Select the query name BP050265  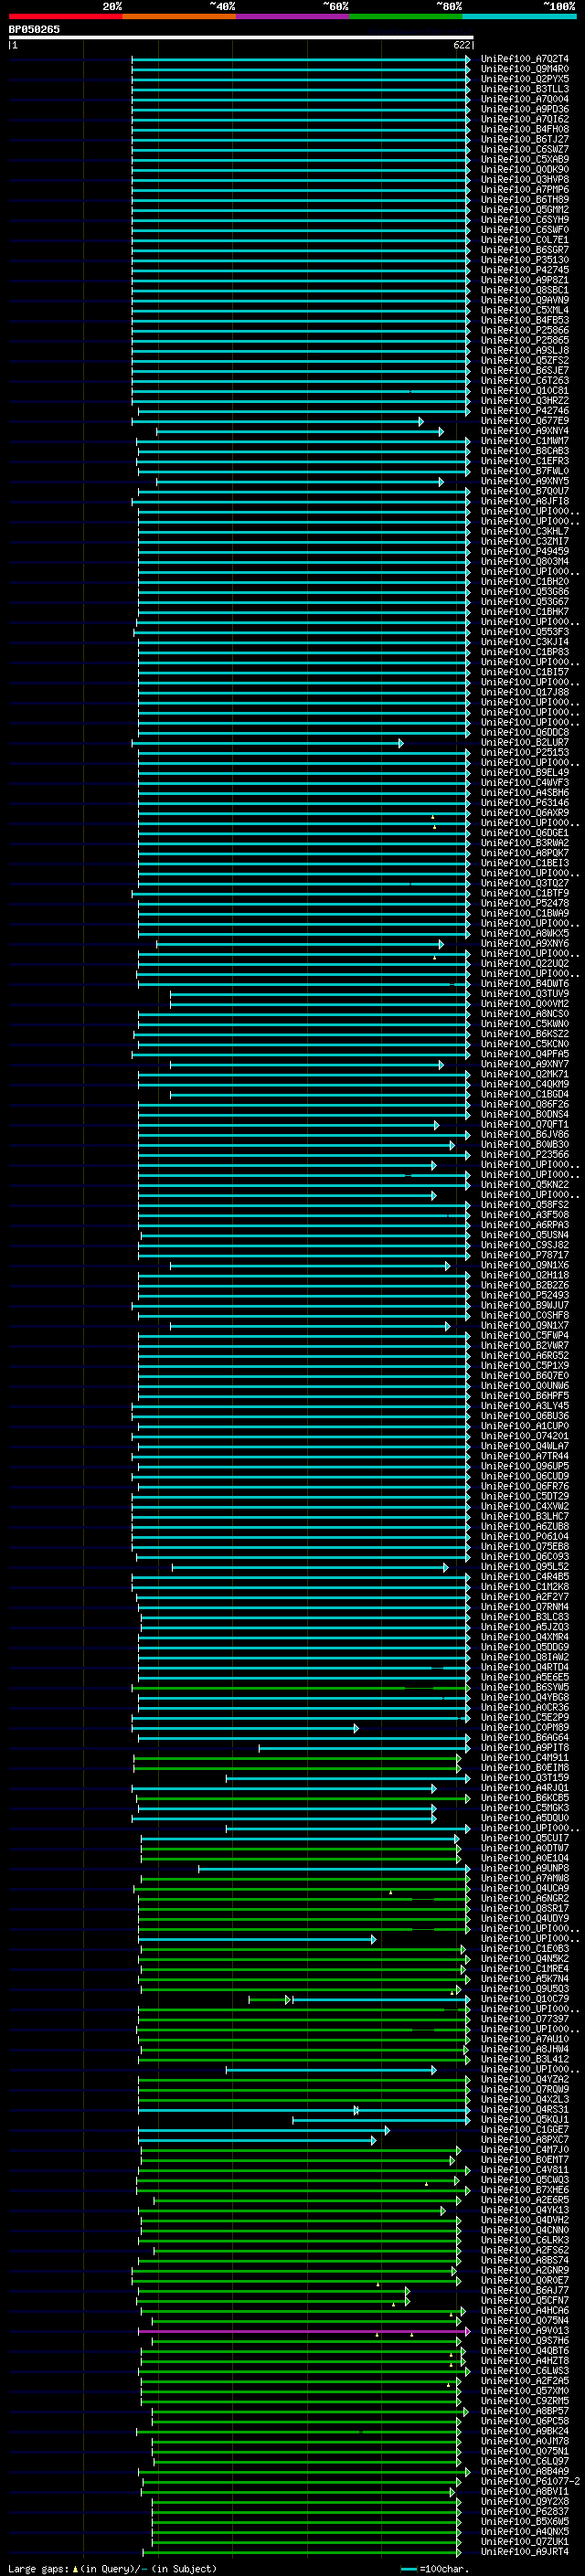[x=34, y=29]
